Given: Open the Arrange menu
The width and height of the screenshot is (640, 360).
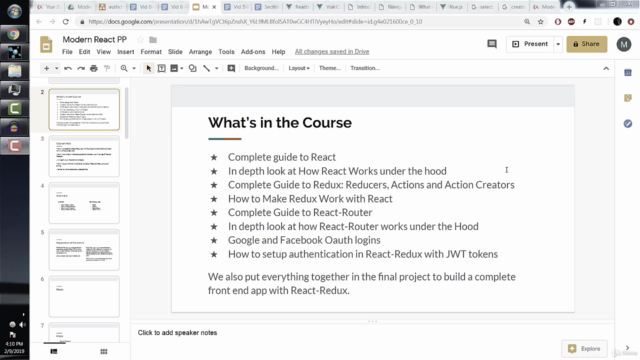Looking at the screenshot, I should pyautogui.click(x=200, y=52).
